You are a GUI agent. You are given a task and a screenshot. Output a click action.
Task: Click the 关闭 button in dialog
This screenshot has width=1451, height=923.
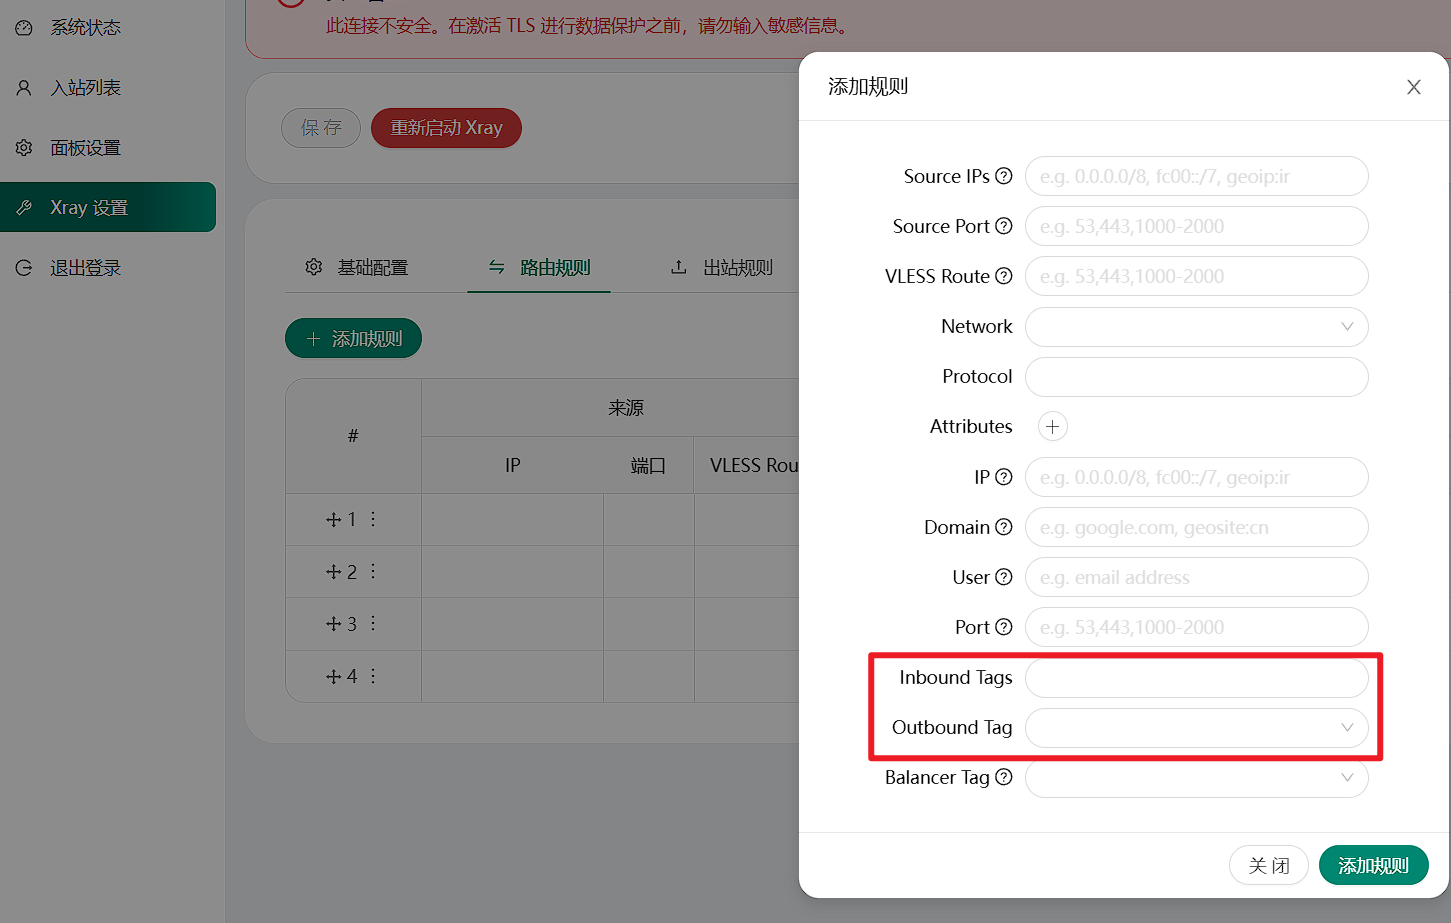pyautogui.click(x=1268, y=865)
